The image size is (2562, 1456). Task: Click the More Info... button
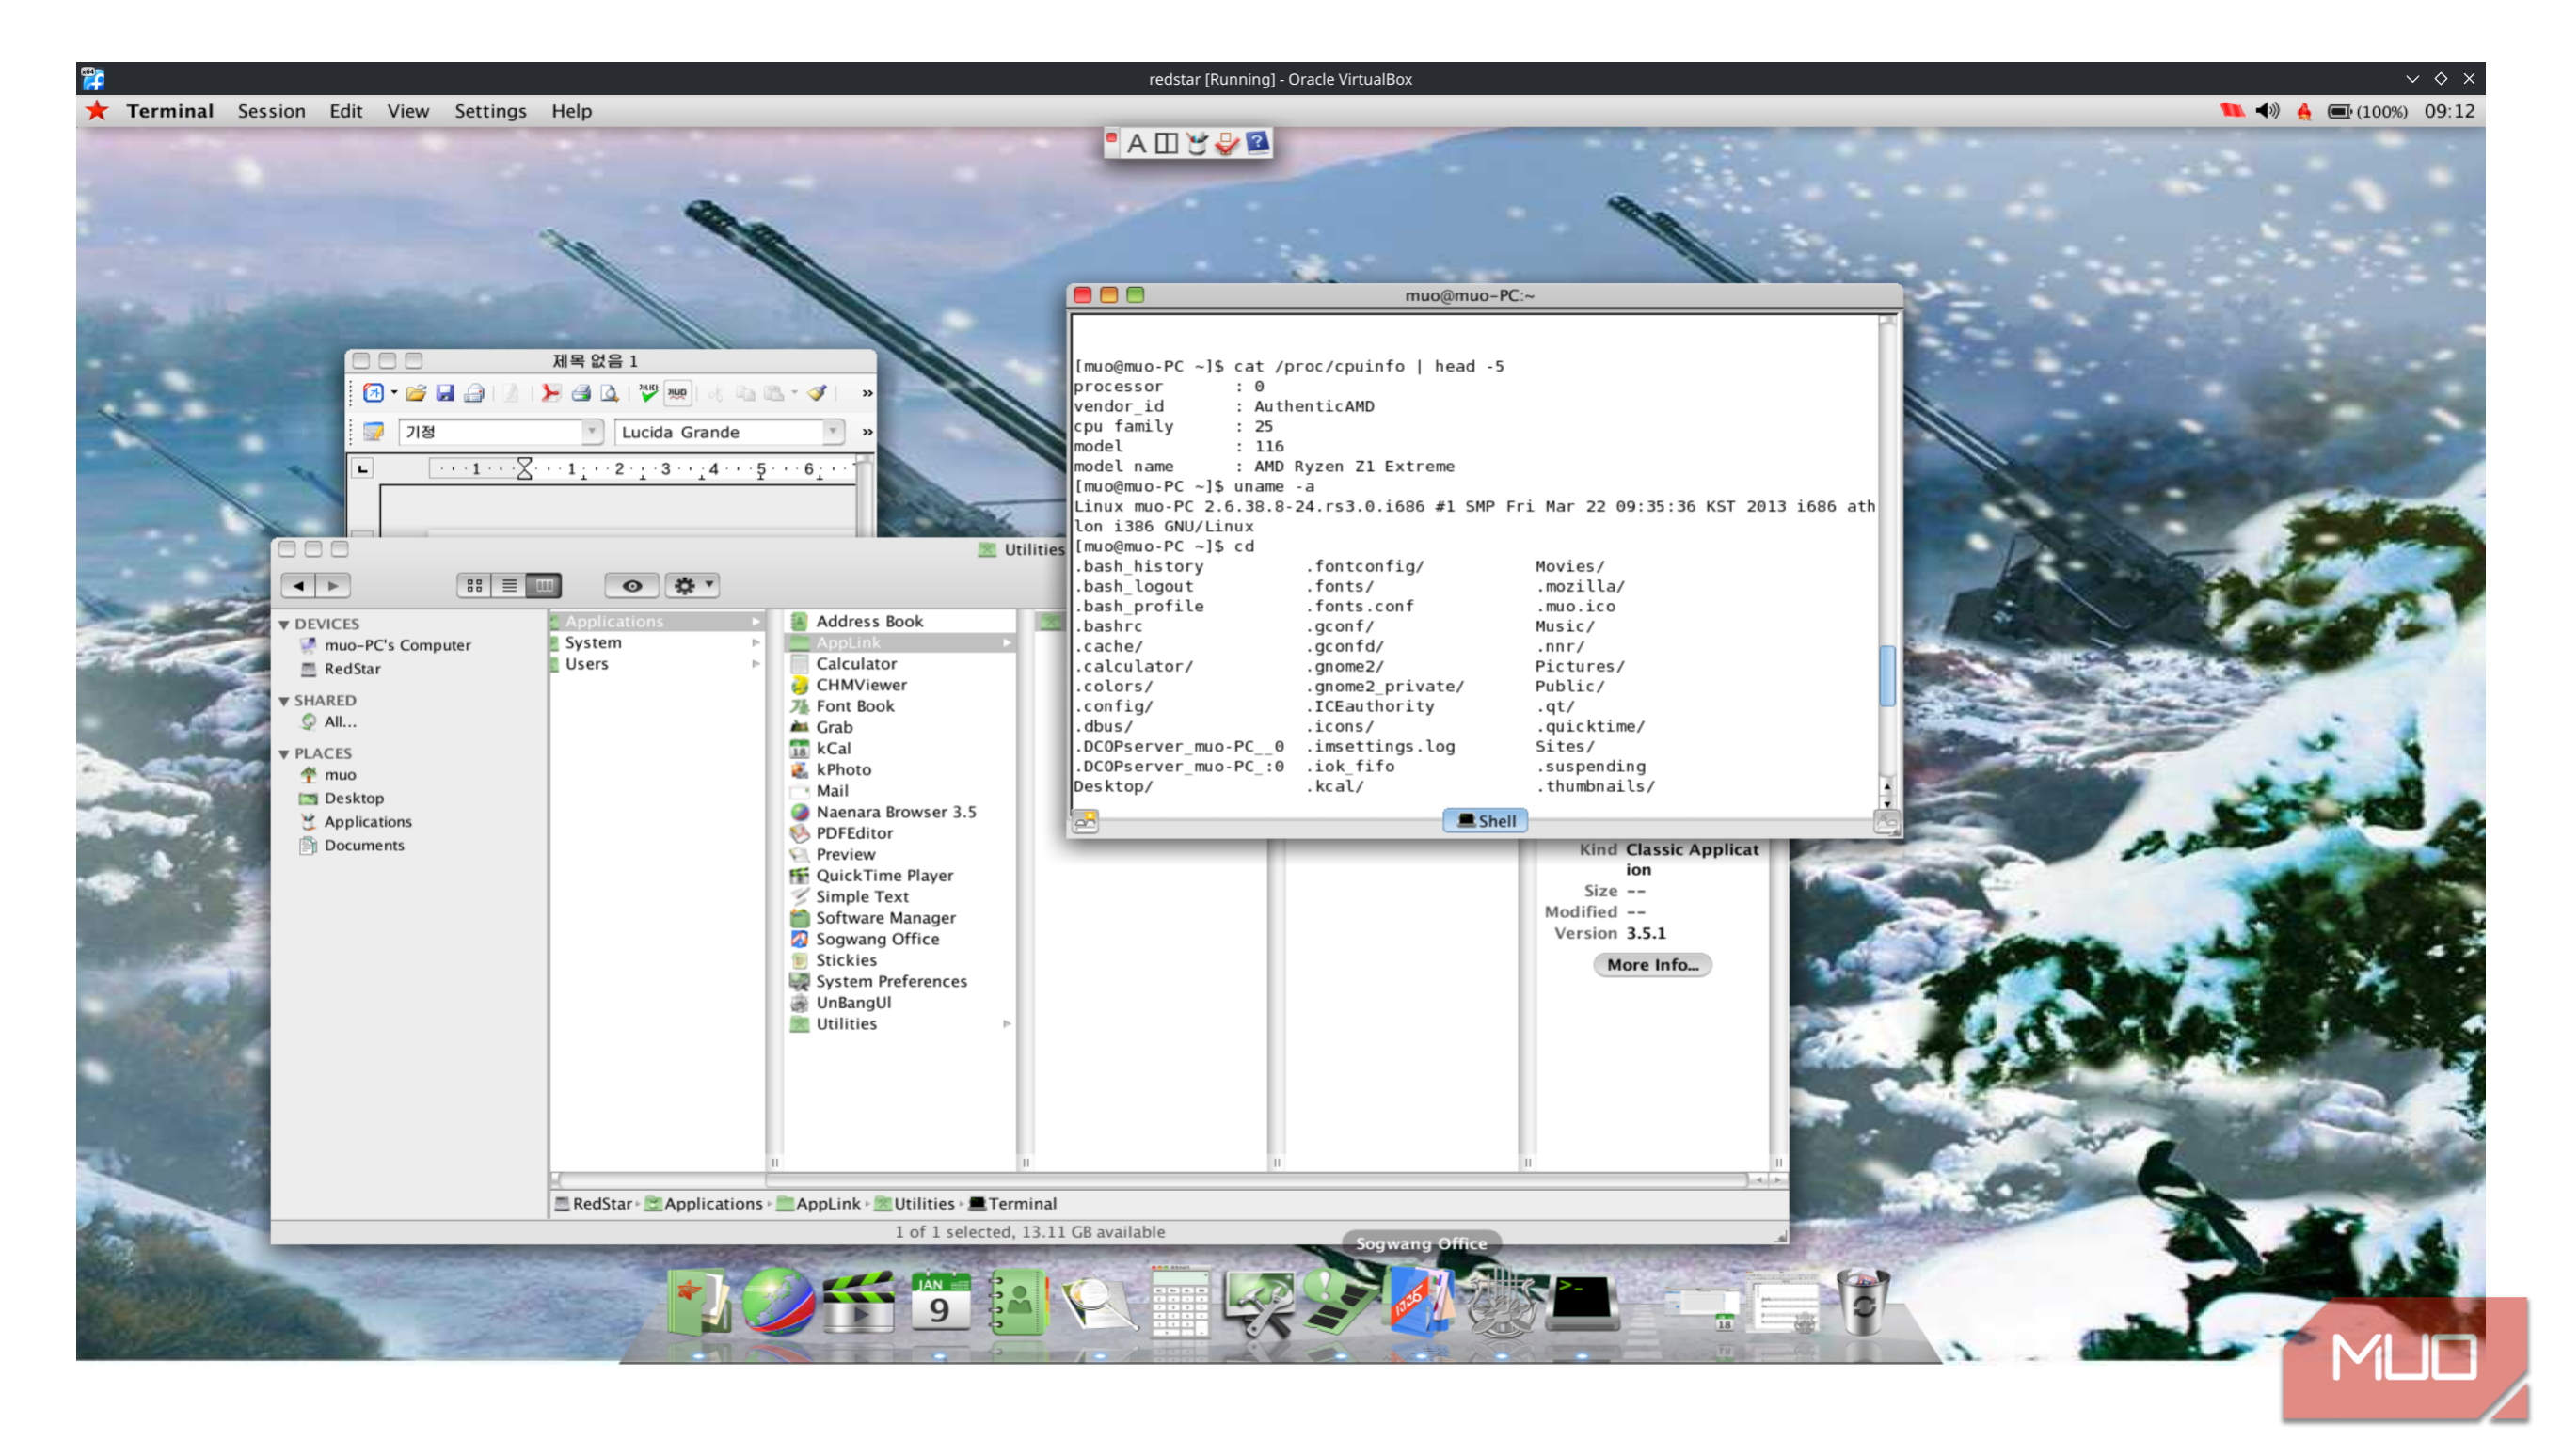(x=1652, y=964)
